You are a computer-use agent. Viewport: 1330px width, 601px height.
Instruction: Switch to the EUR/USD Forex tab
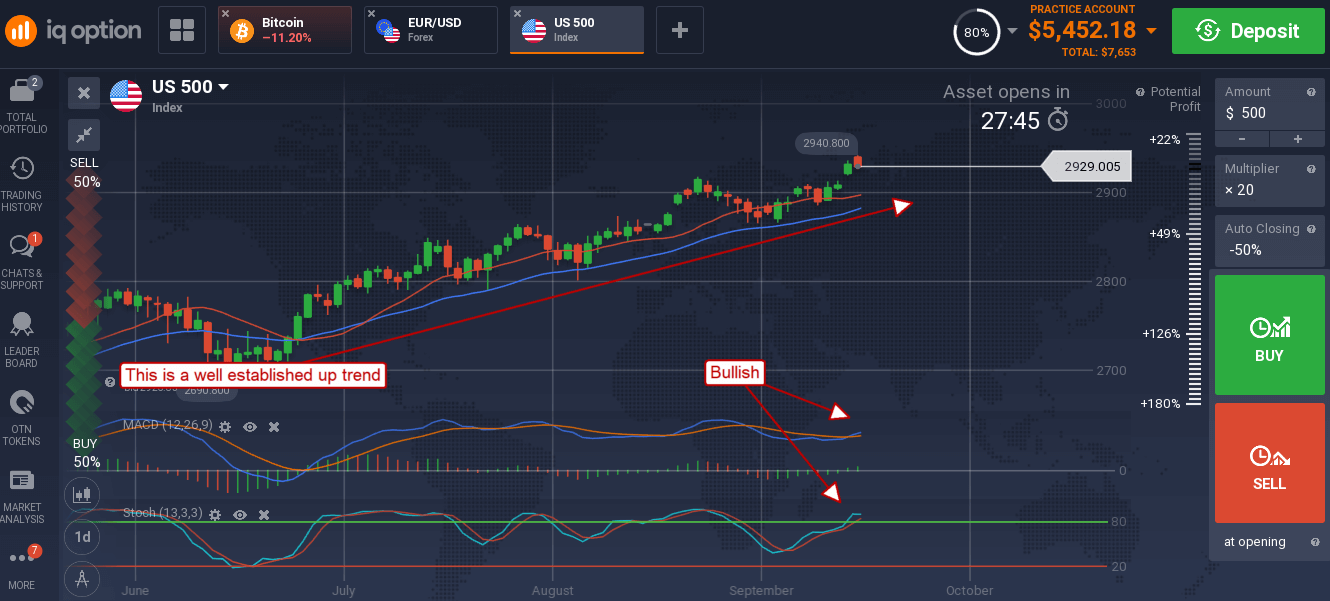point(431,30)
